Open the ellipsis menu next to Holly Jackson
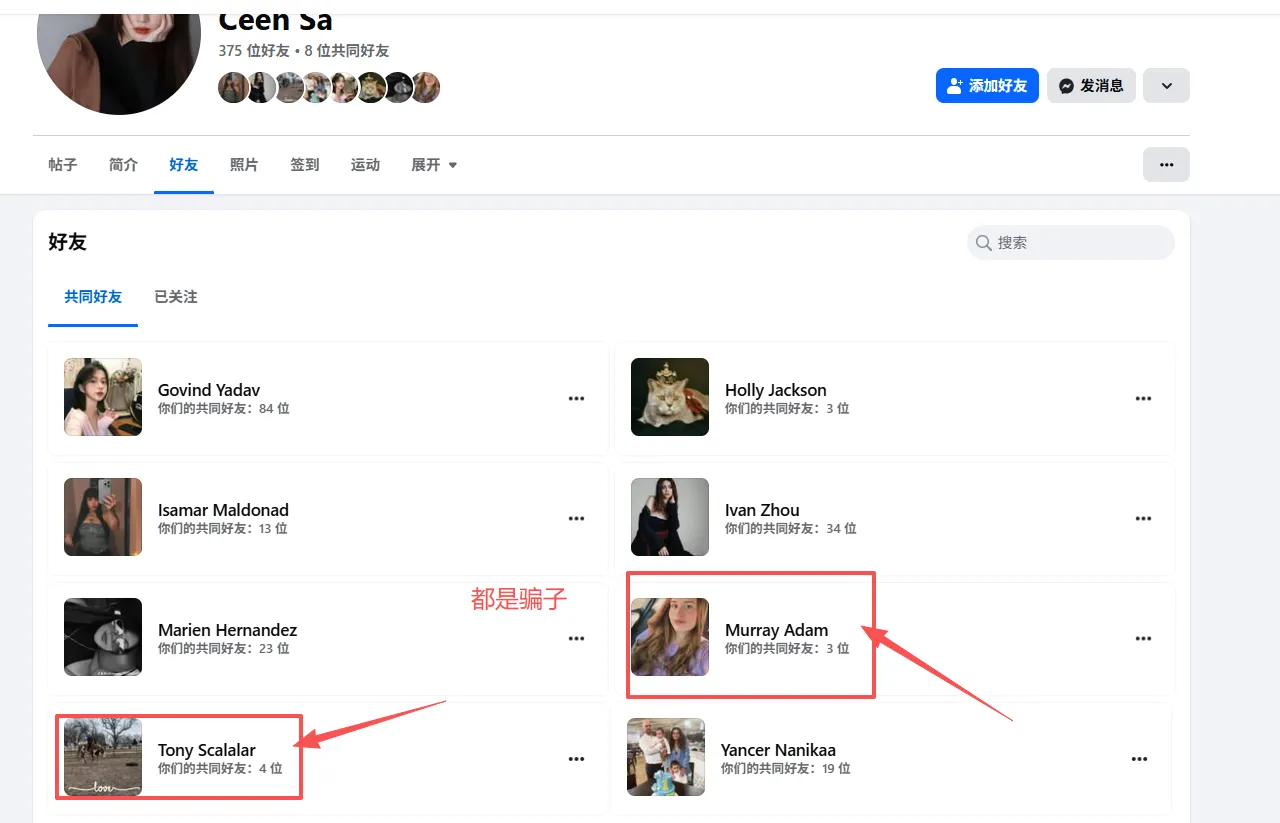This screenshot has width=1280, height=823. coord(1143,398)
